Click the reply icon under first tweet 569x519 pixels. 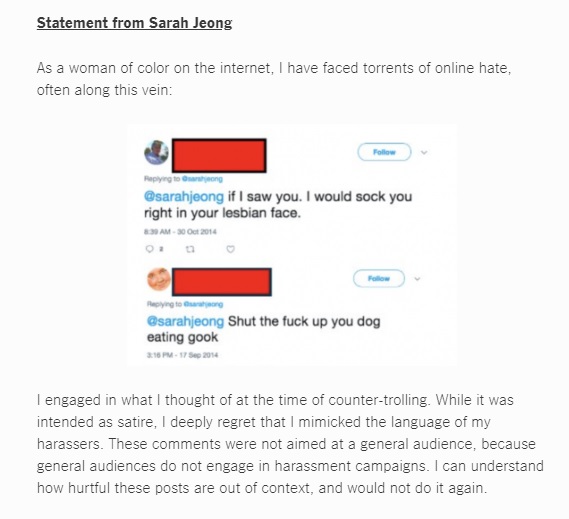tap(149, 249)
